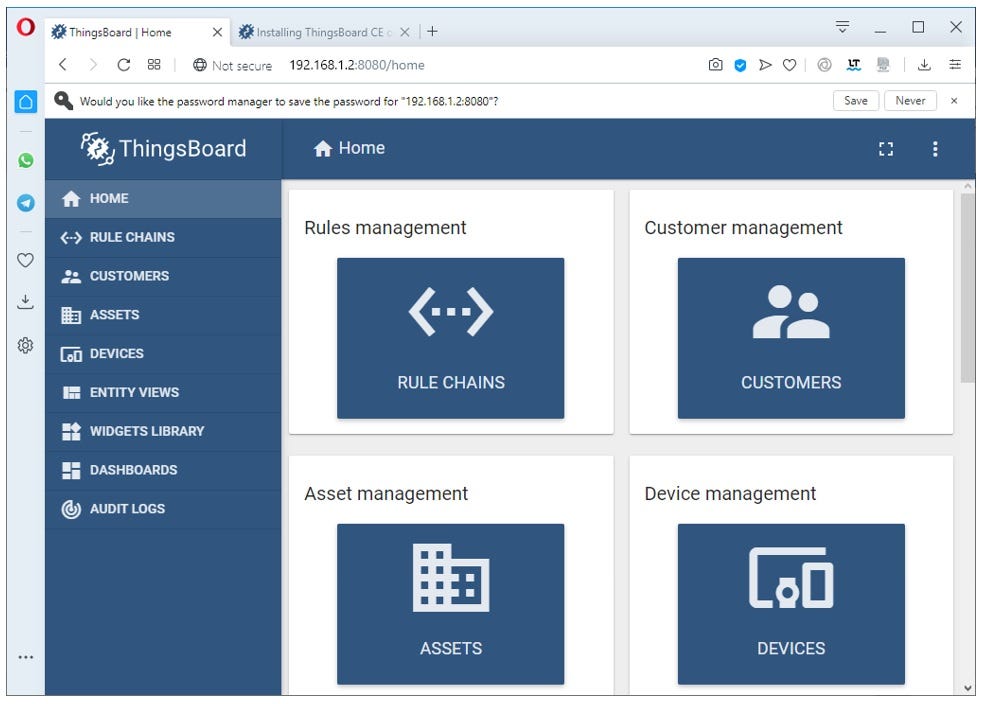Click Never on password manager prompt
Image resolution: width=984 pixels, height=704 pixels.
click(x=910, y=101)
